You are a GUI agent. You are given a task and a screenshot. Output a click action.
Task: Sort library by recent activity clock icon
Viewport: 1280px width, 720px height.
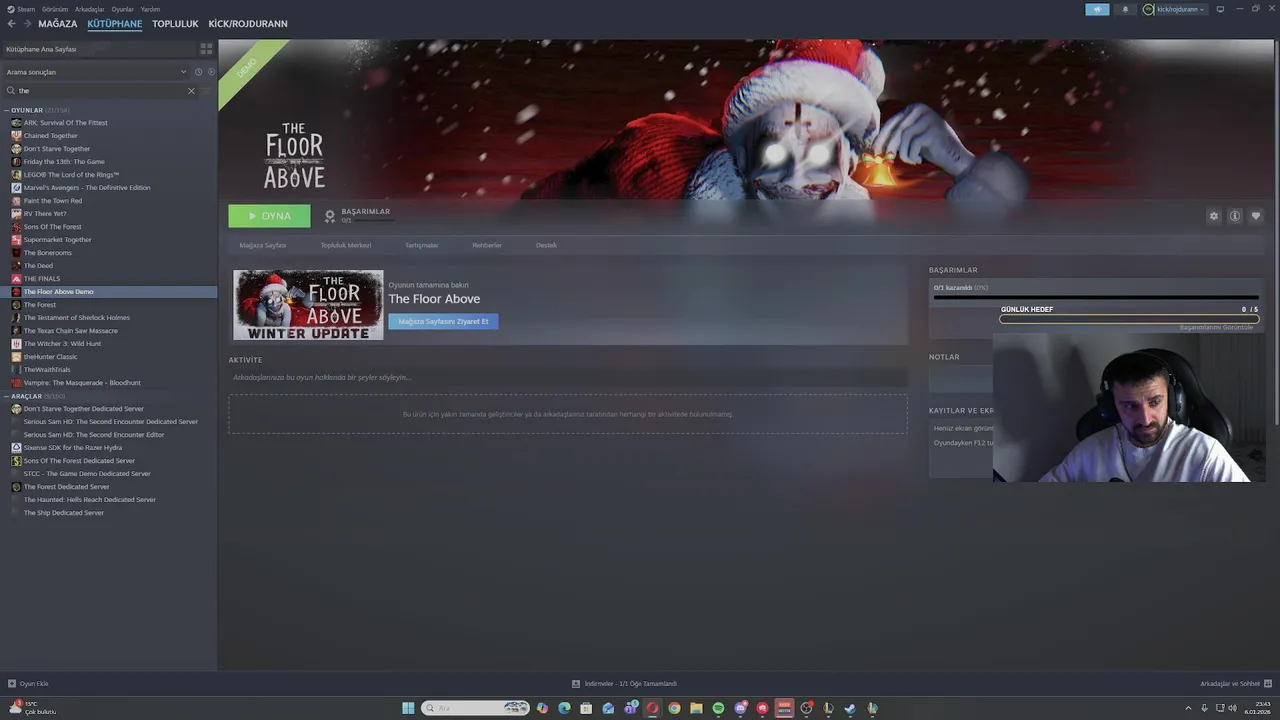[198, 72]
